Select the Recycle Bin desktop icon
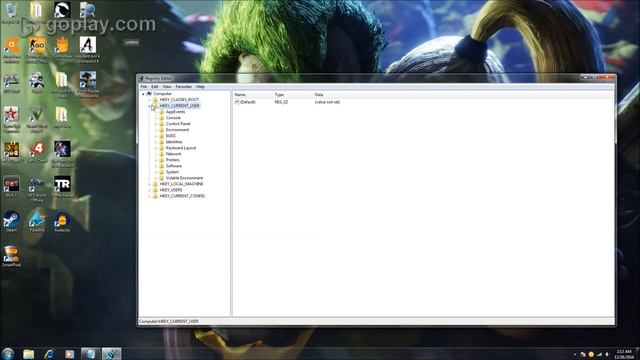 point(11,11)
